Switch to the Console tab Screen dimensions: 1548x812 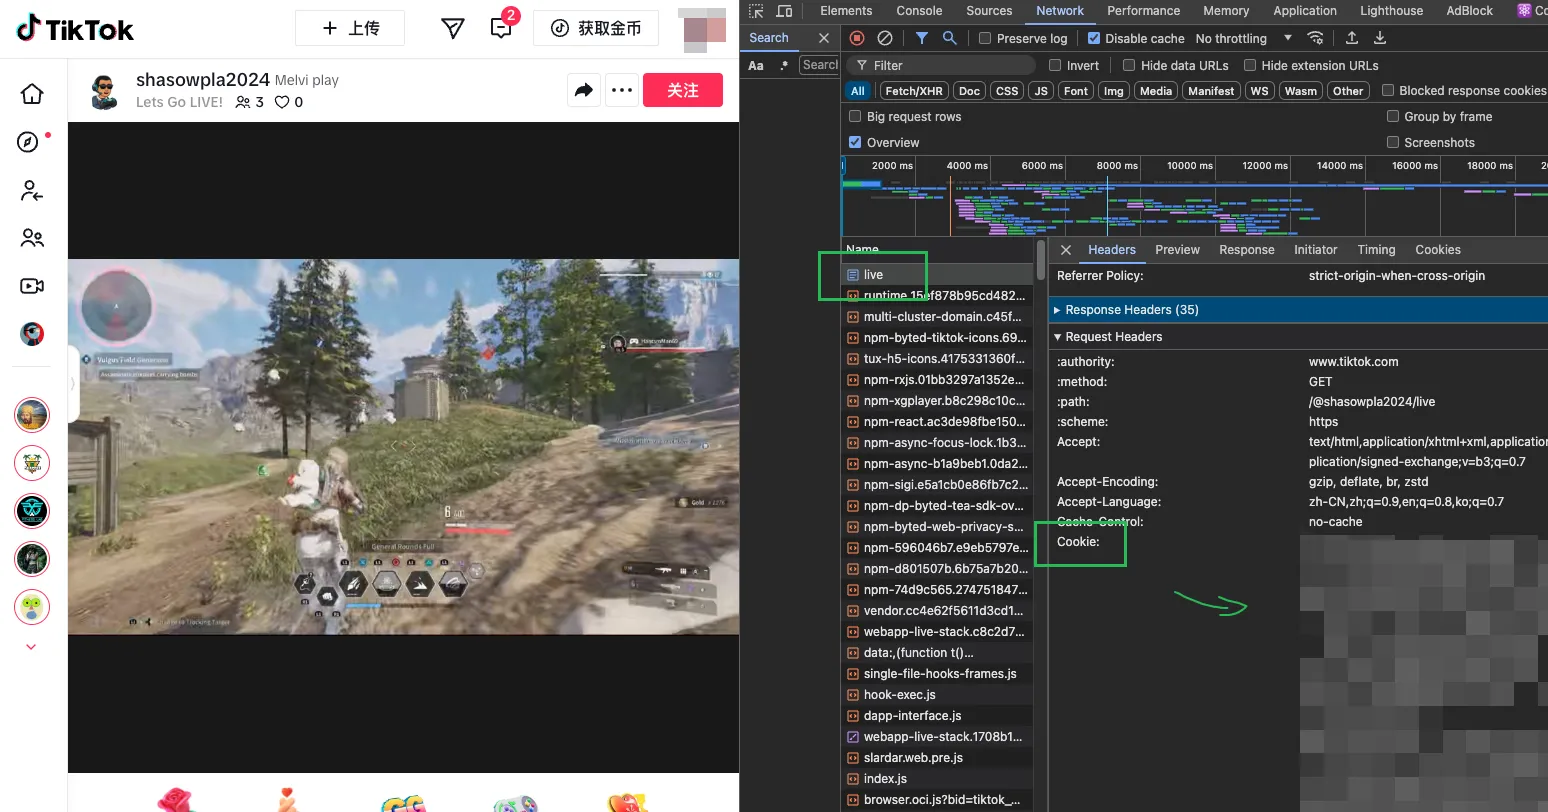point(919,11)
